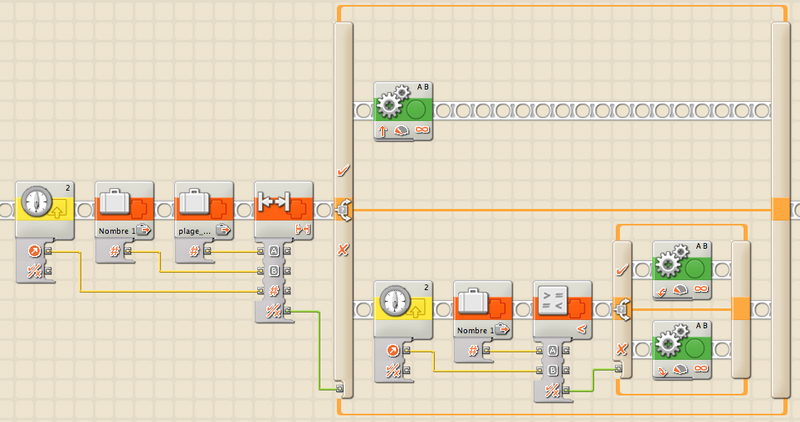Click the nested switch's false X mark

[622, 347]
